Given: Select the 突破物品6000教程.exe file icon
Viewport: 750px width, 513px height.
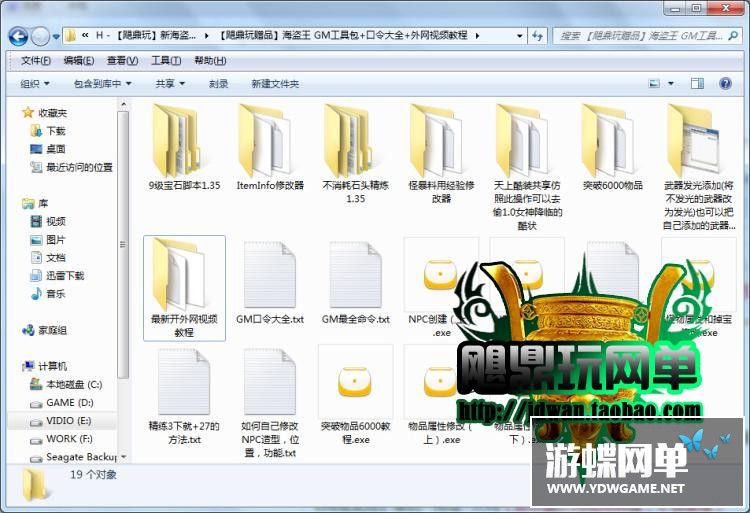Looking at the screenshot, I should 355,382.
